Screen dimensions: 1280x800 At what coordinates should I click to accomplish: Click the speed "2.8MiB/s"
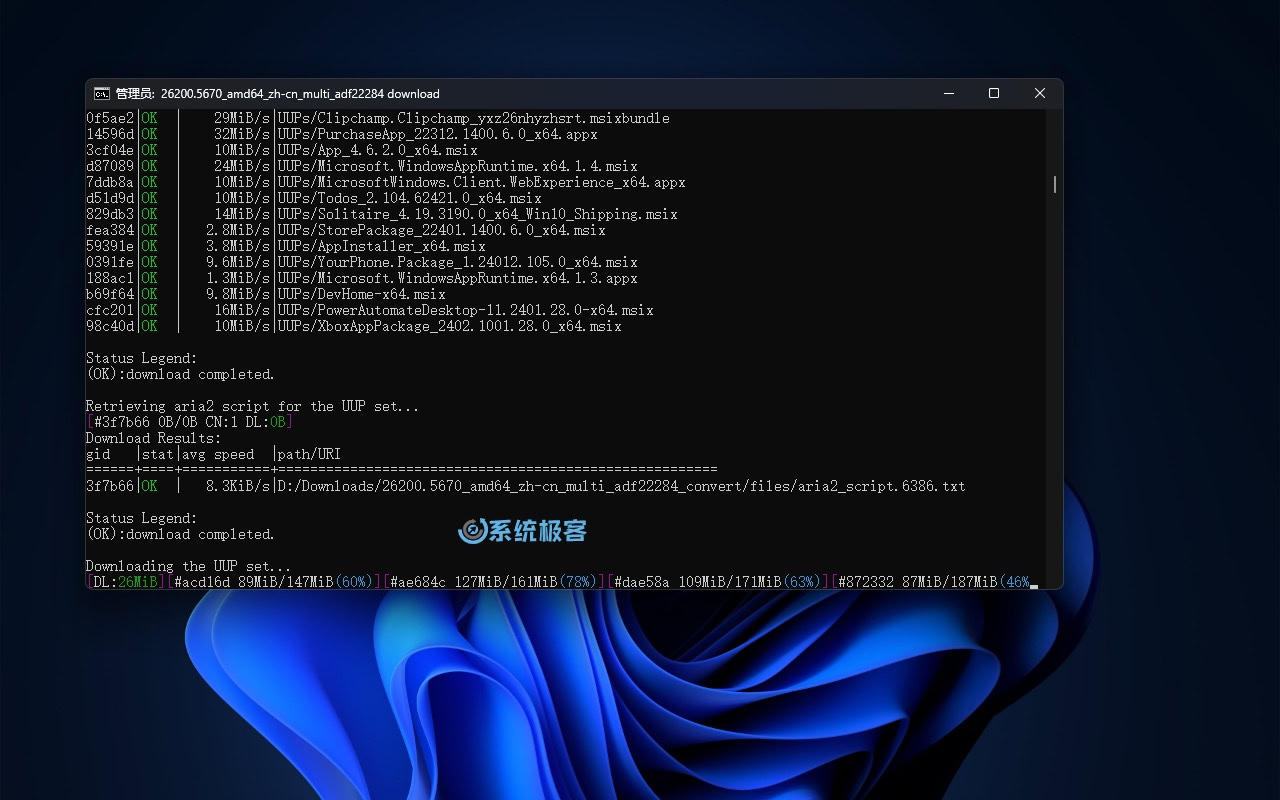pos(238,230)
